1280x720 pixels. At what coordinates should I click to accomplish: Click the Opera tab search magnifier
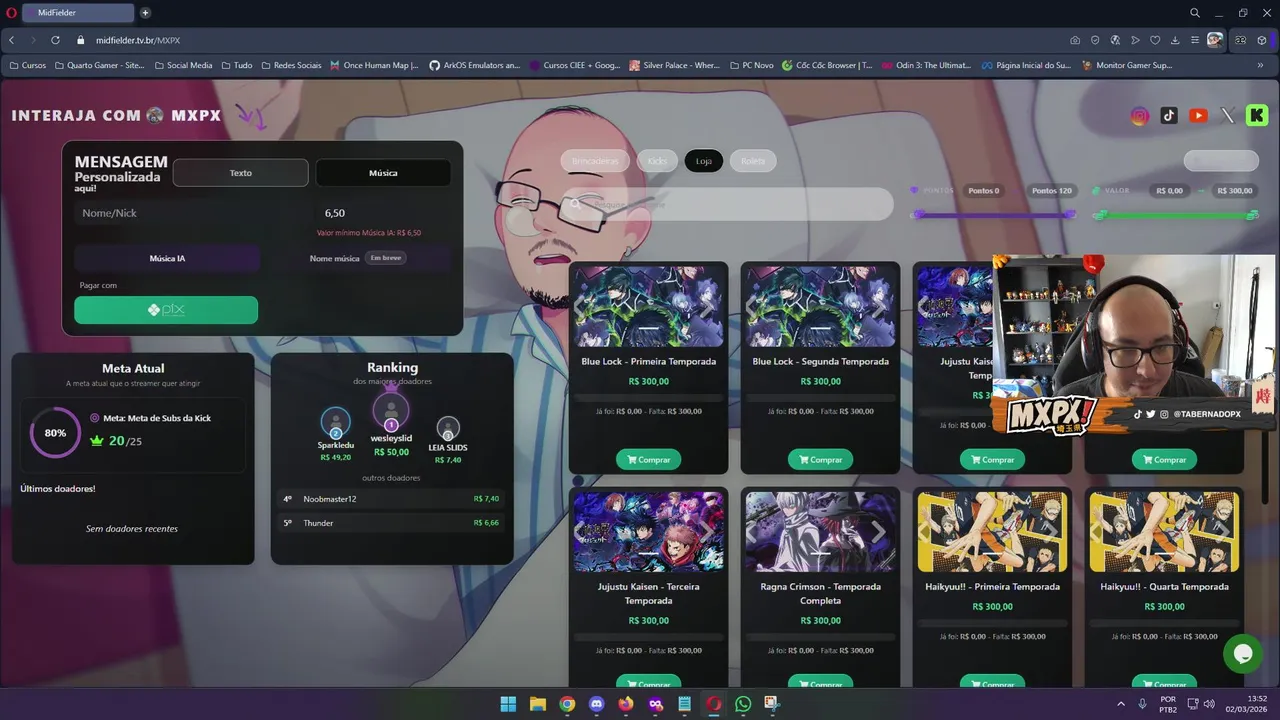1195,13
